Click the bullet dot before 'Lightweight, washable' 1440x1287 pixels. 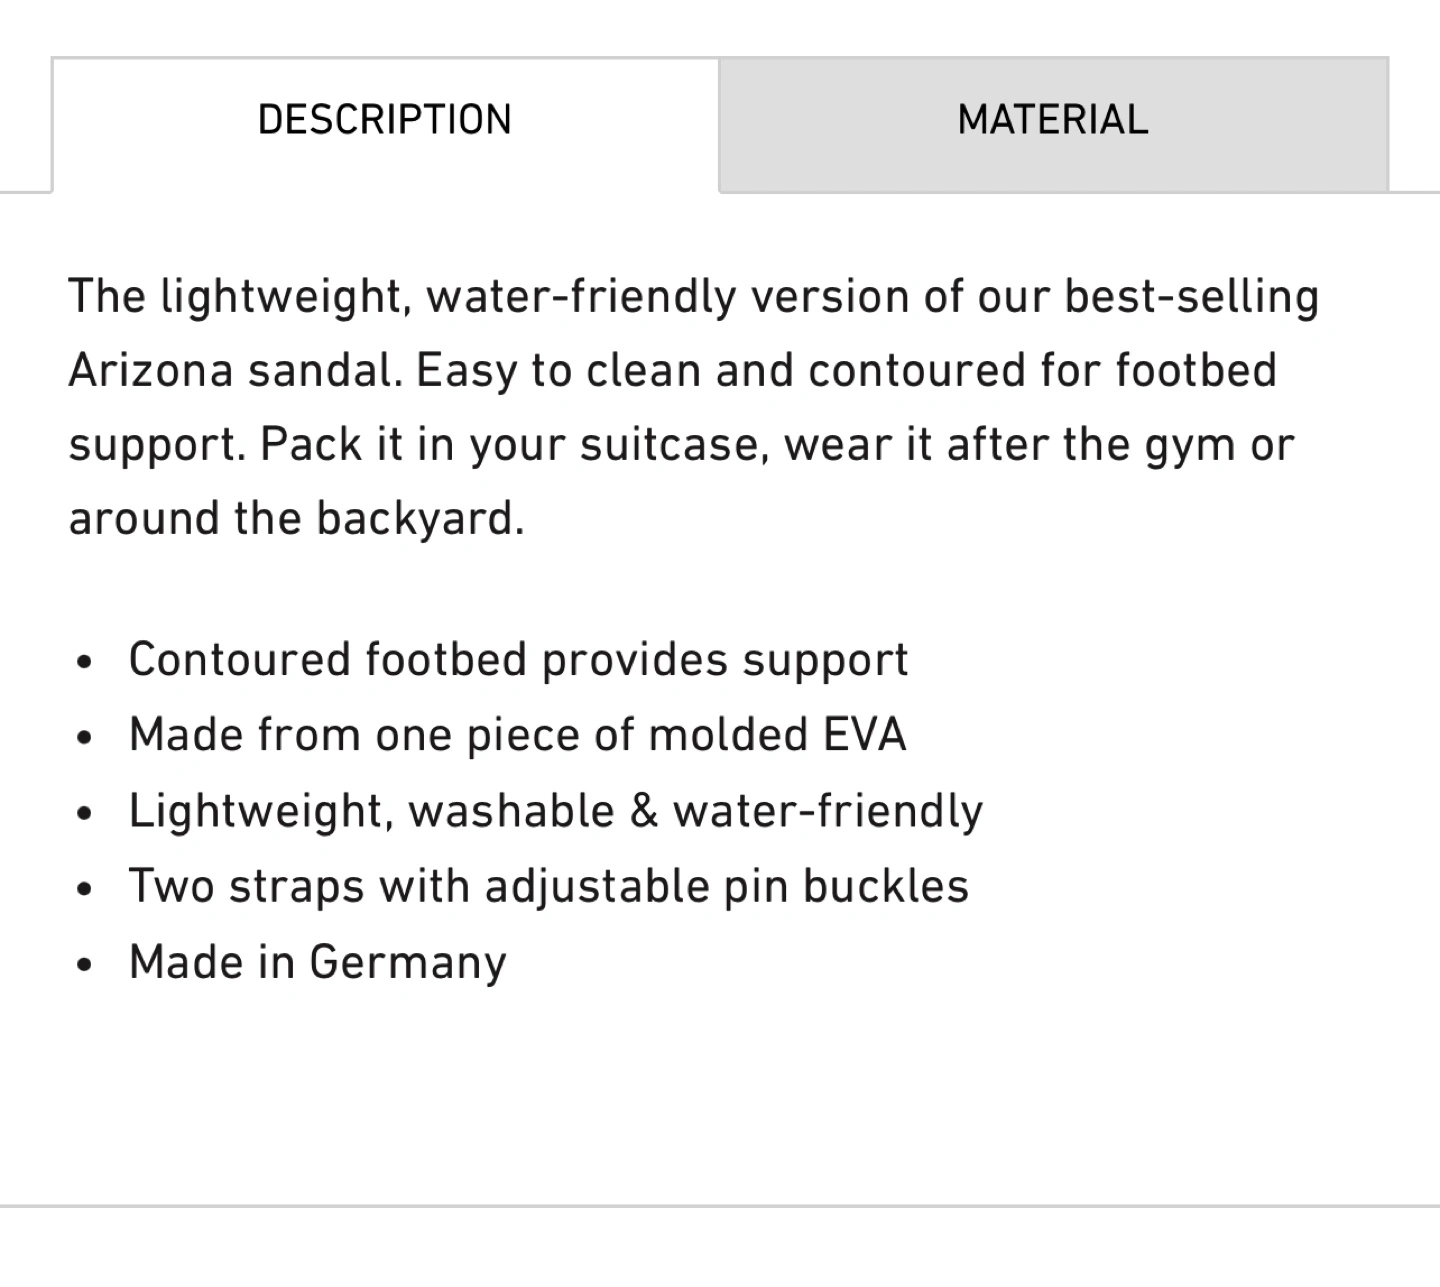tap(85, 813)
